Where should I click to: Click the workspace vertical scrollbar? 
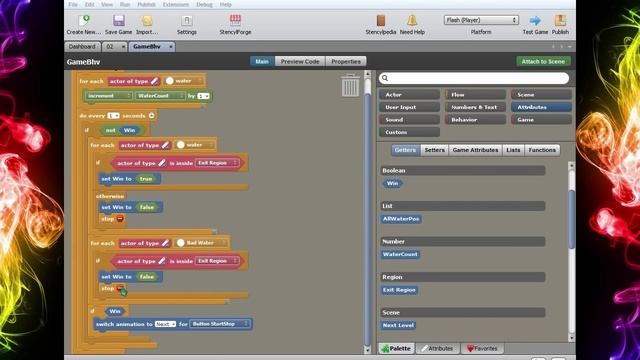coord(367,212)
